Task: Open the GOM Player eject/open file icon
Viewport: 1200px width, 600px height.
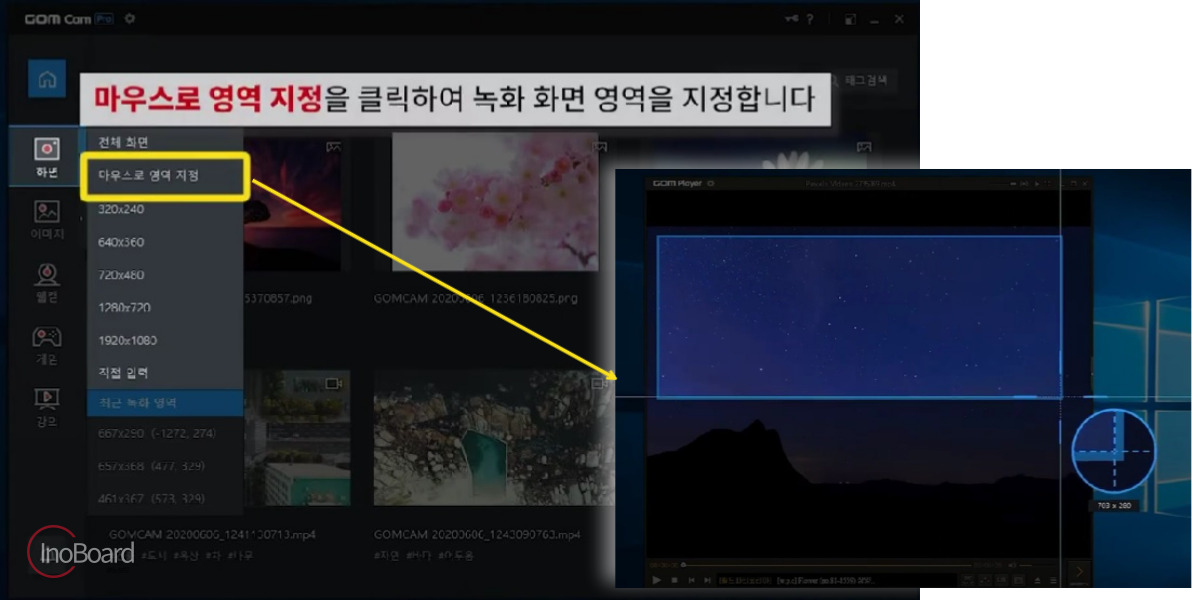Action: 1037,580
